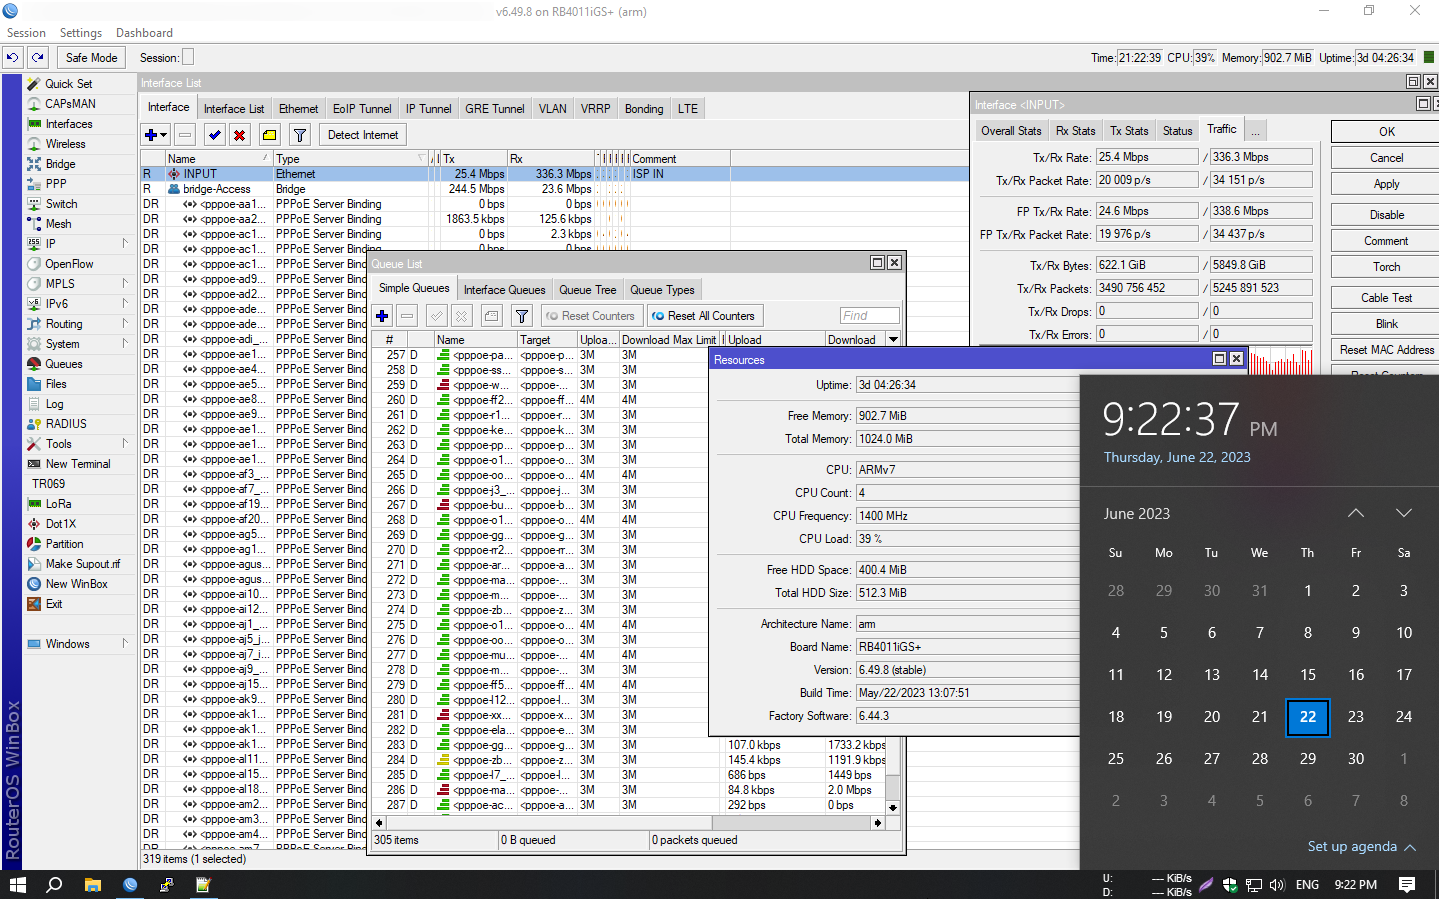Click the blue checkmark enable icon in Interface List
Screen dimensions: 1439x899
point(215,135)
